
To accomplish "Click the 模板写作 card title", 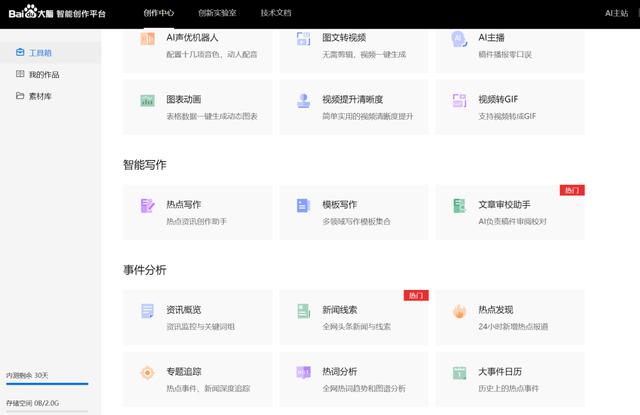I will pos(340,204).
